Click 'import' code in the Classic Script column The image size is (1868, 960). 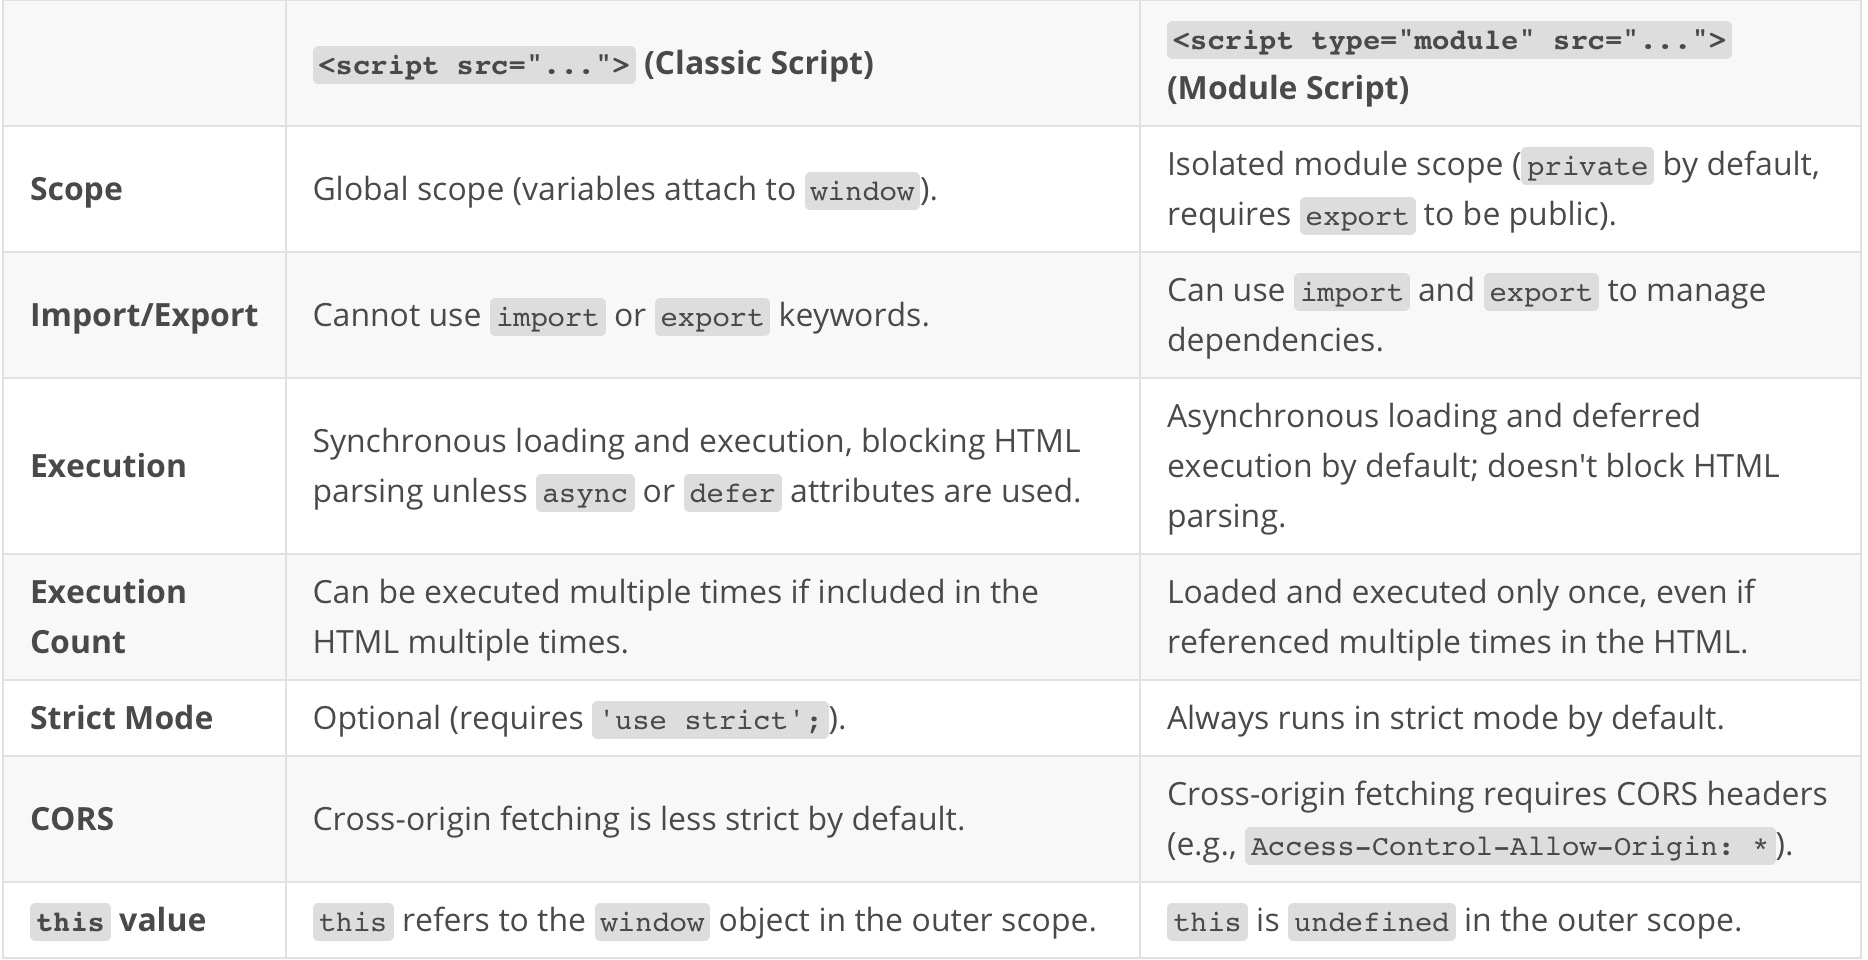(547, 317)
